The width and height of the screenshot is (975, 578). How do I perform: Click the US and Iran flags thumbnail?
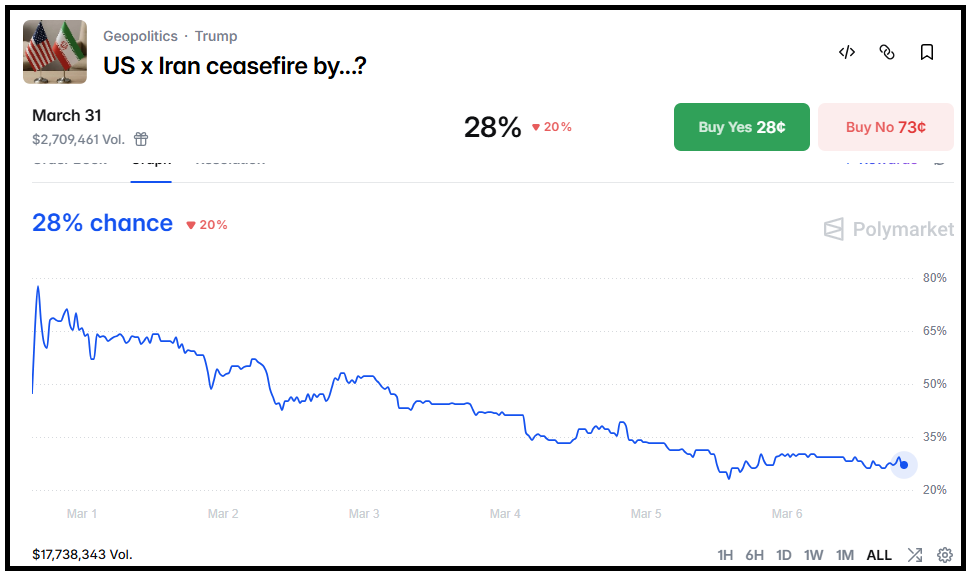tap(55, 51)
